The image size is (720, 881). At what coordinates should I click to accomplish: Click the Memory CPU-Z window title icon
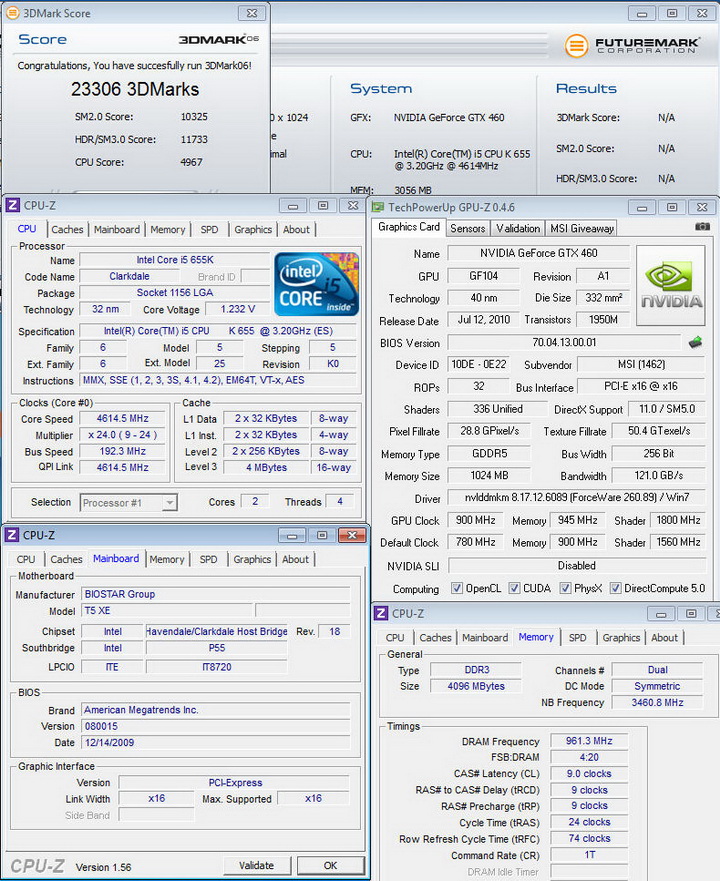381,613
